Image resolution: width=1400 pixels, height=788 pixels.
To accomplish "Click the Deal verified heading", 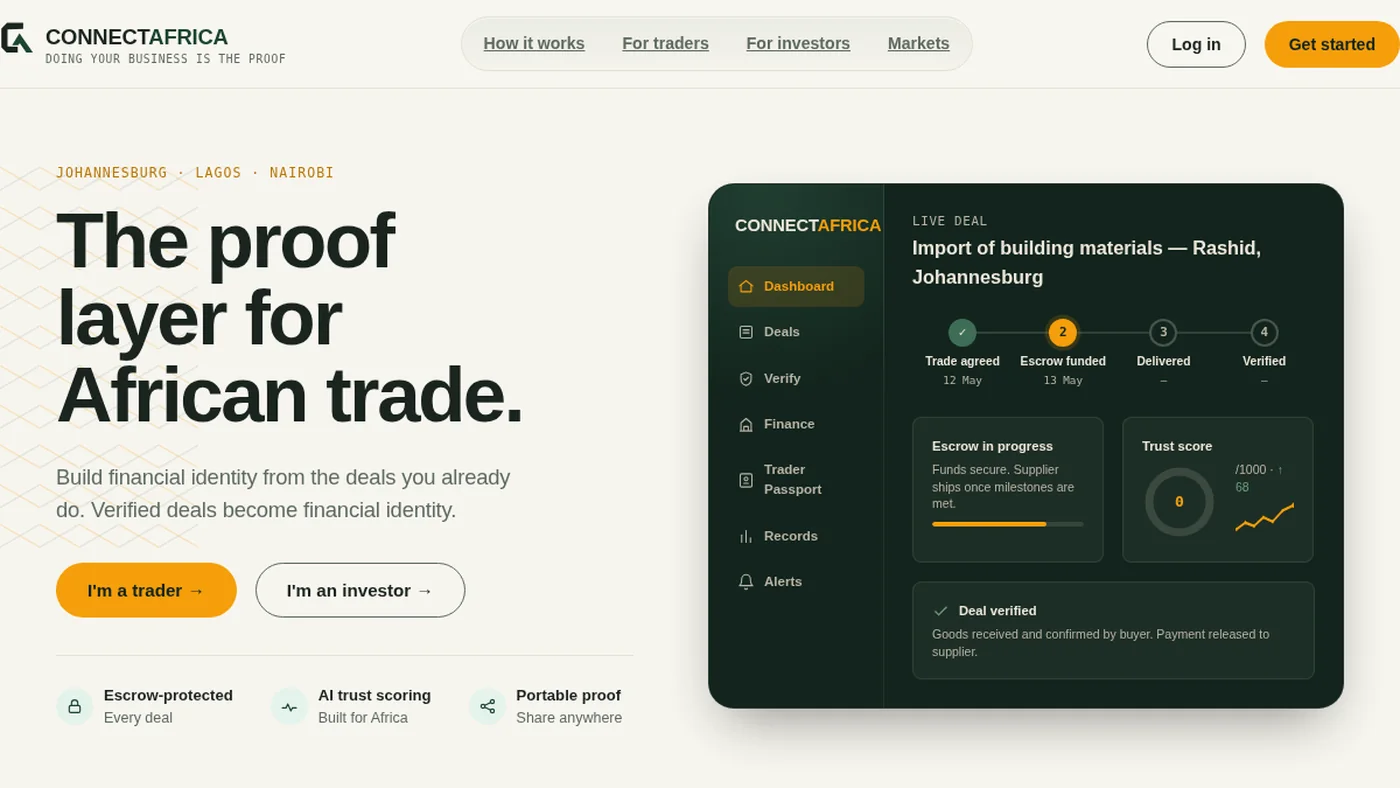I will pos(997,611).
